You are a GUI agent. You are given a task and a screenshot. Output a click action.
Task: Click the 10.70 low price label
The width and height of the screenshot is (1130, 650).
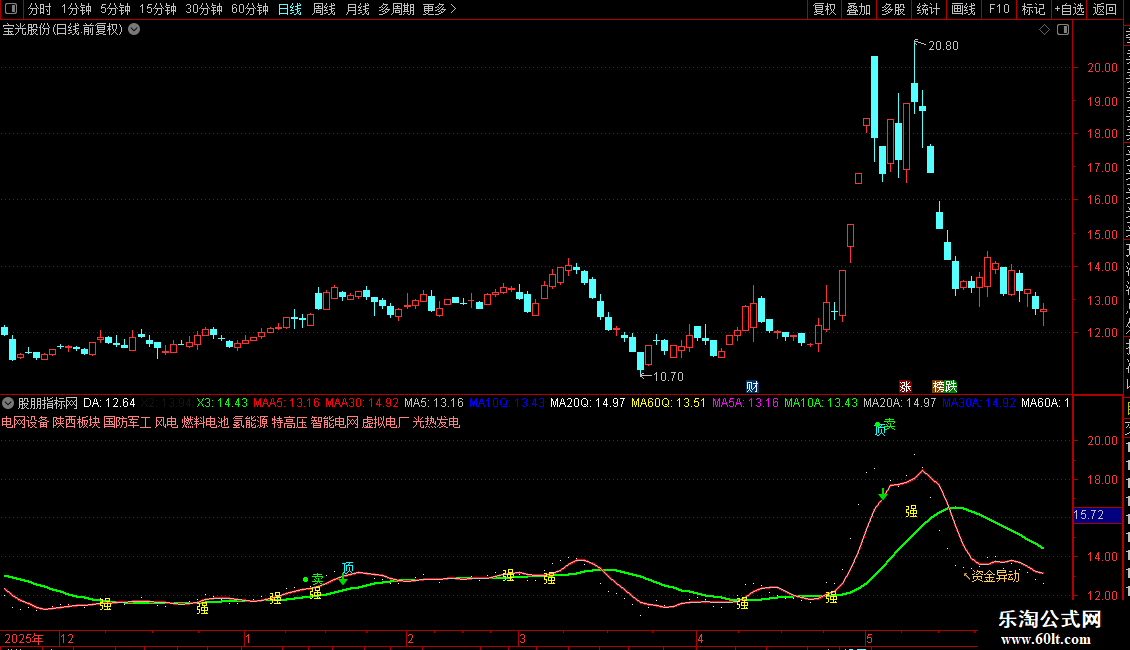coord(668,377)
